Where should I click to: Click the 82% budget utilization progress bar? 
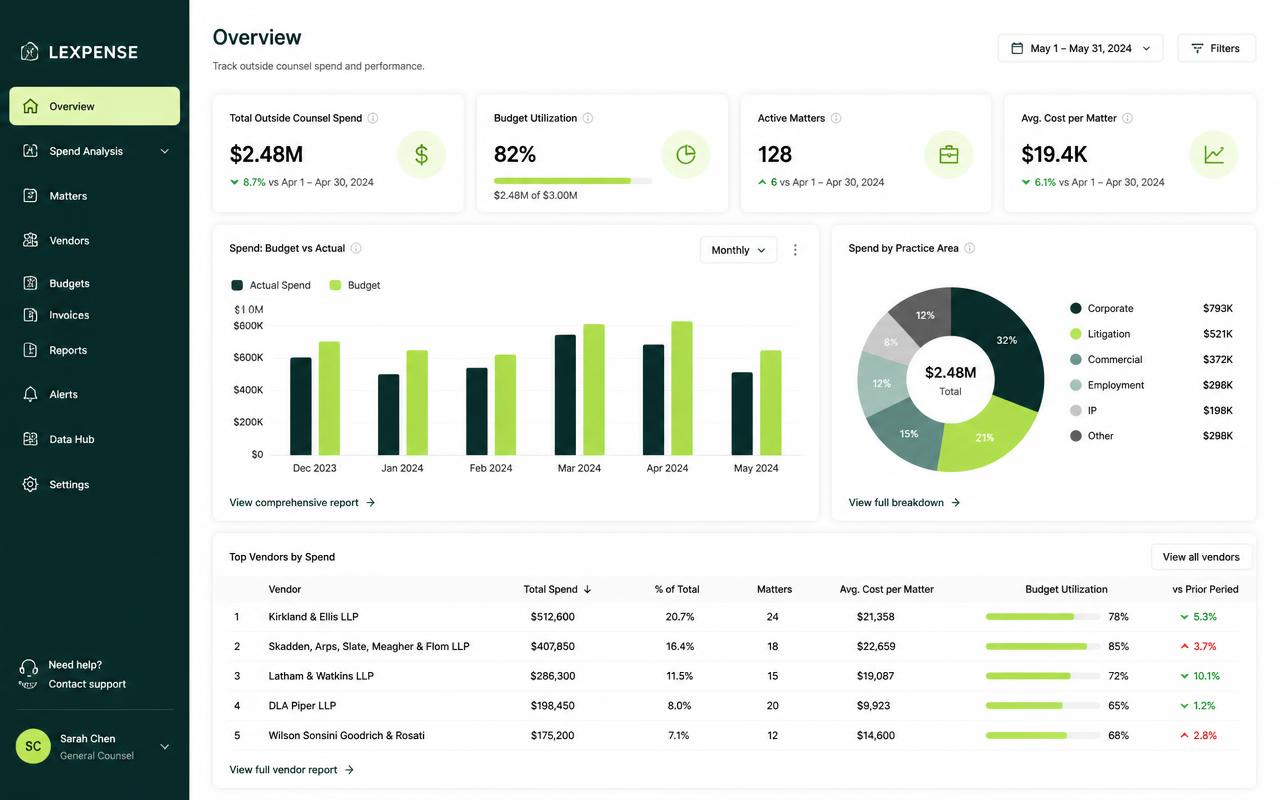(x=573, y=181)
